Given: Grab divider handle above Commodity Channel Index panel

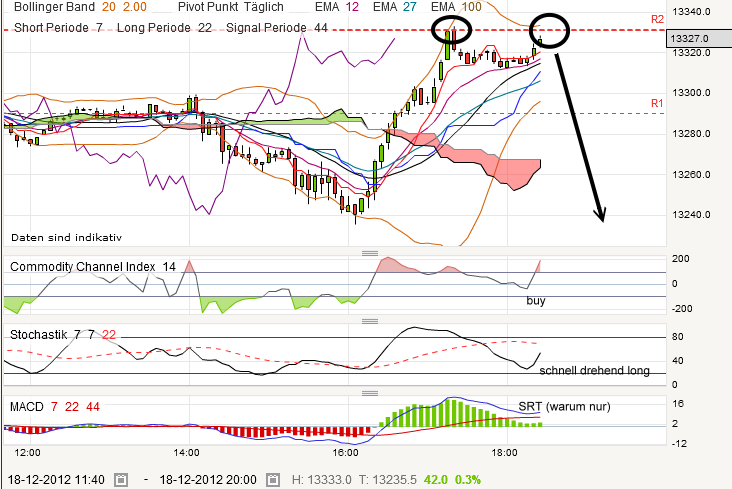Looking at the screenshot, I should 370,253.
